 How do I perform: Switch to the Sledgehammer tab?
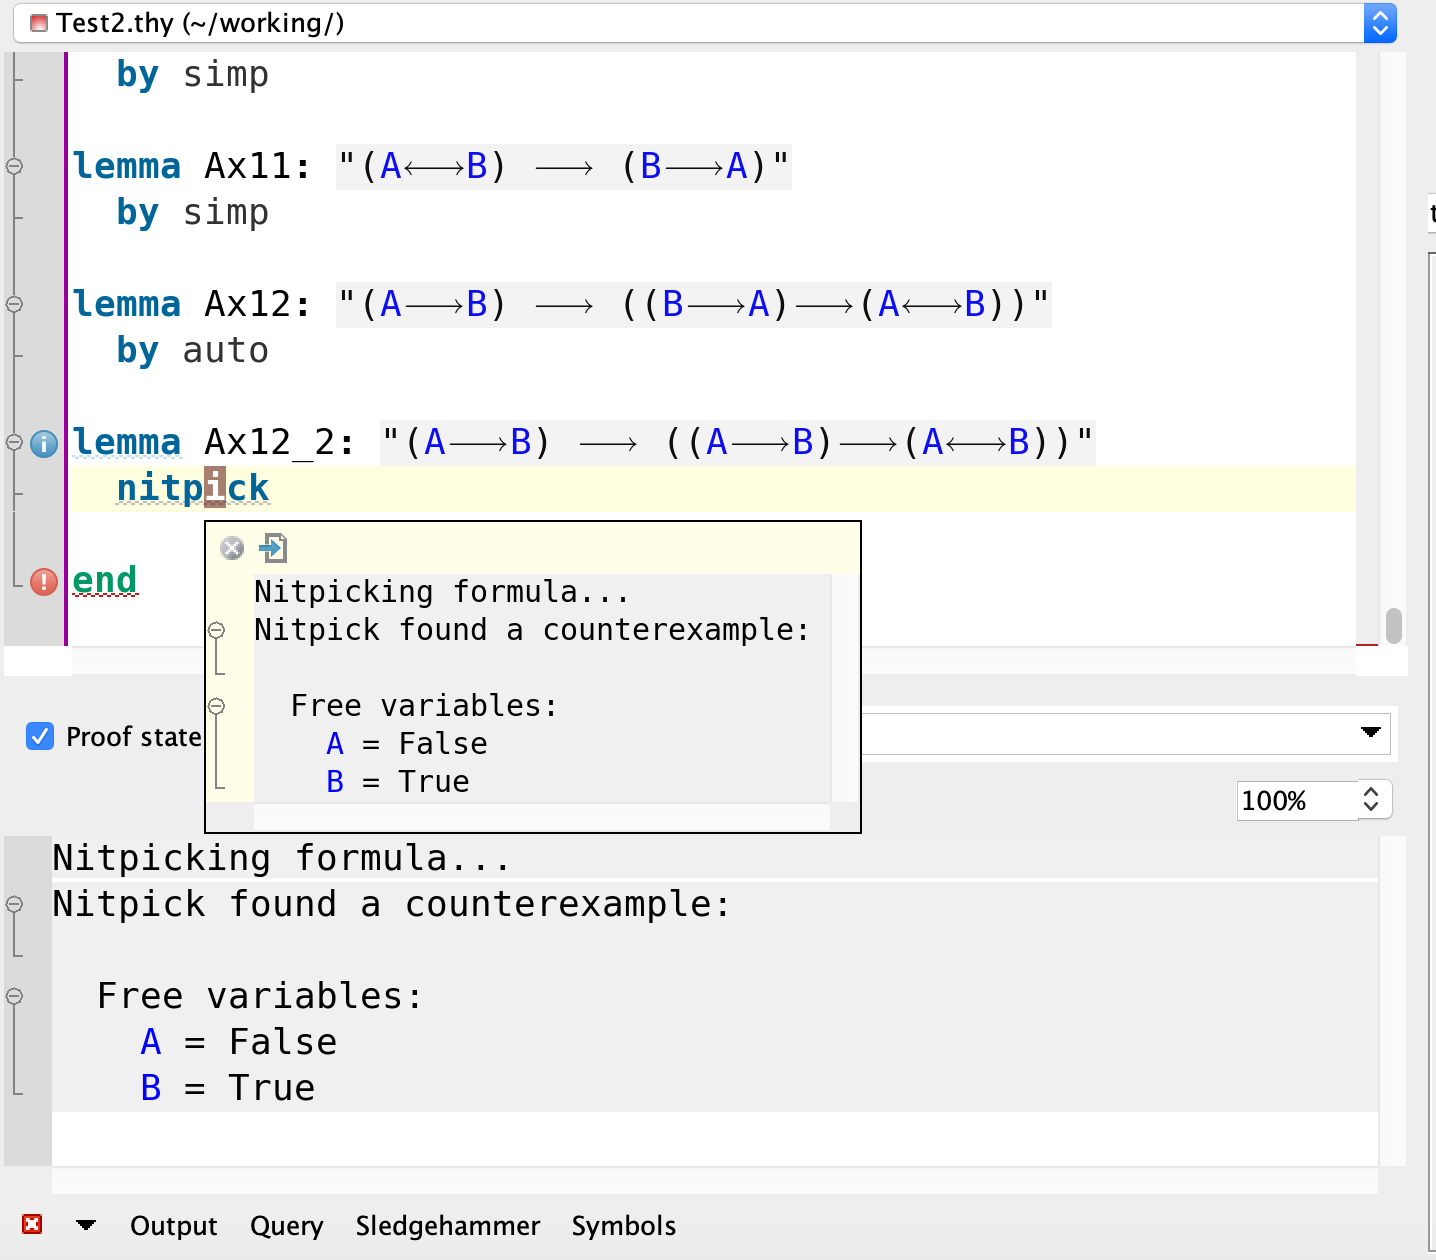point(448,1226)
